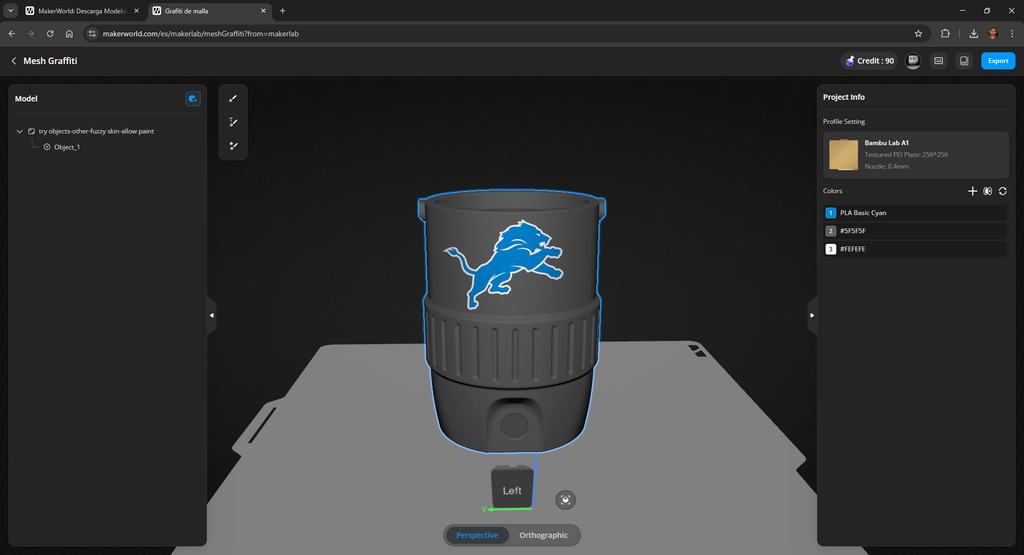Screen dimensions: 1024x555
Task: Open the Chrome three-dot menu
Action: coord(1012,33)
